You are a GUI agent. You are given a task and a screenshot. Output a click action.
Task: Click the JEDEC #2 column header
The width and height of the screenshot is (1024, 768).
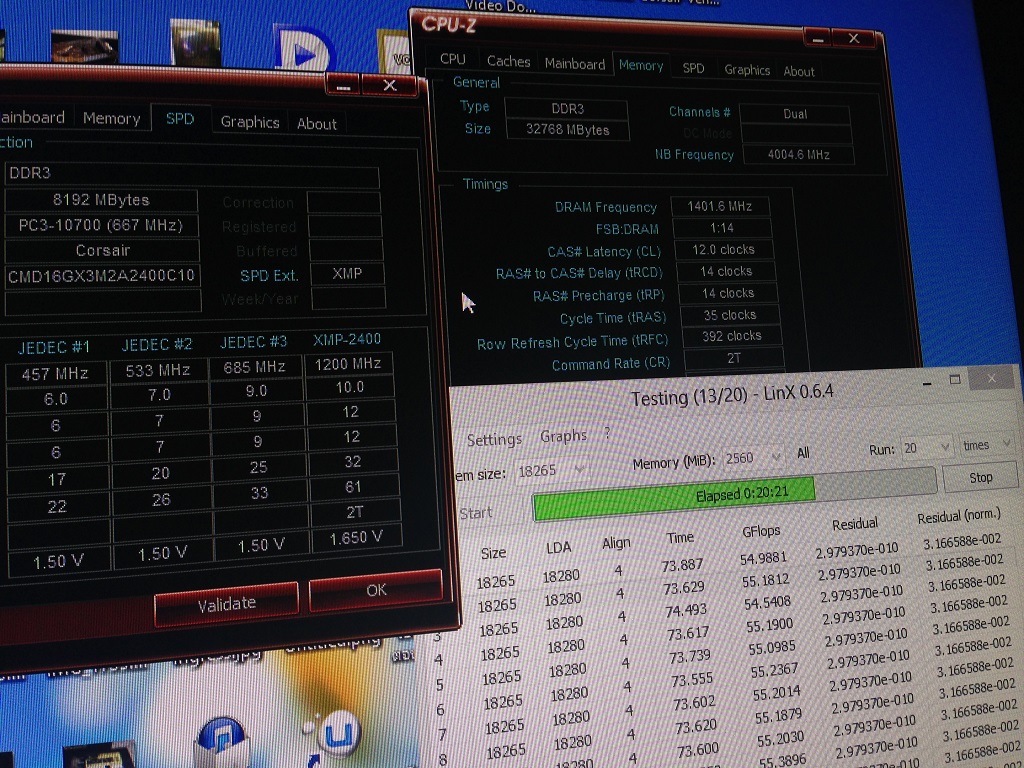pyautogui.click(x=157, y=345)
